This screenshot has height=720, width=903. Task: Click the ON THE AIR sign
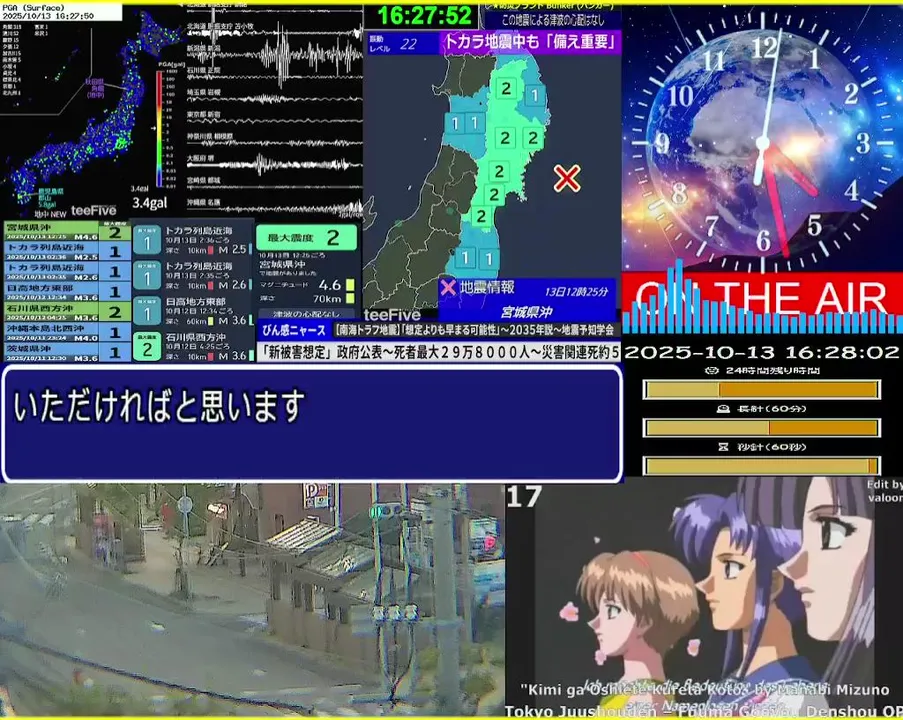pos(761,297)
